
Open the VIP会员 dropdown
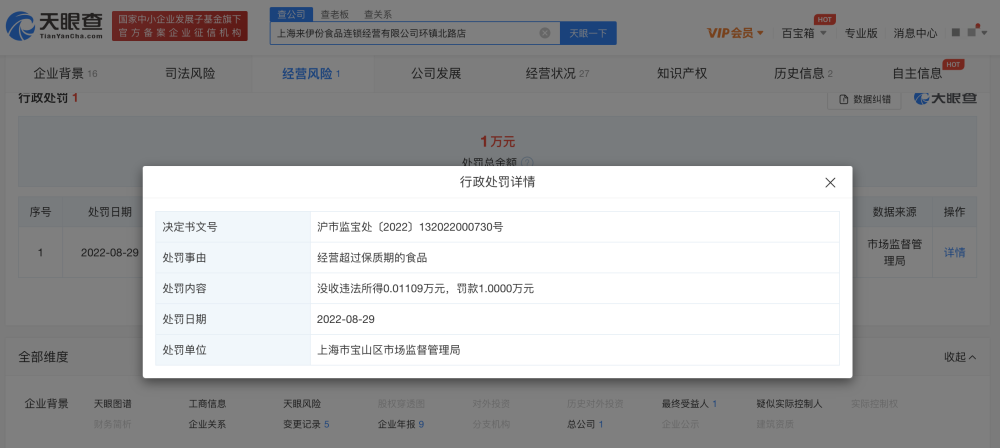[x=735, y=33]
